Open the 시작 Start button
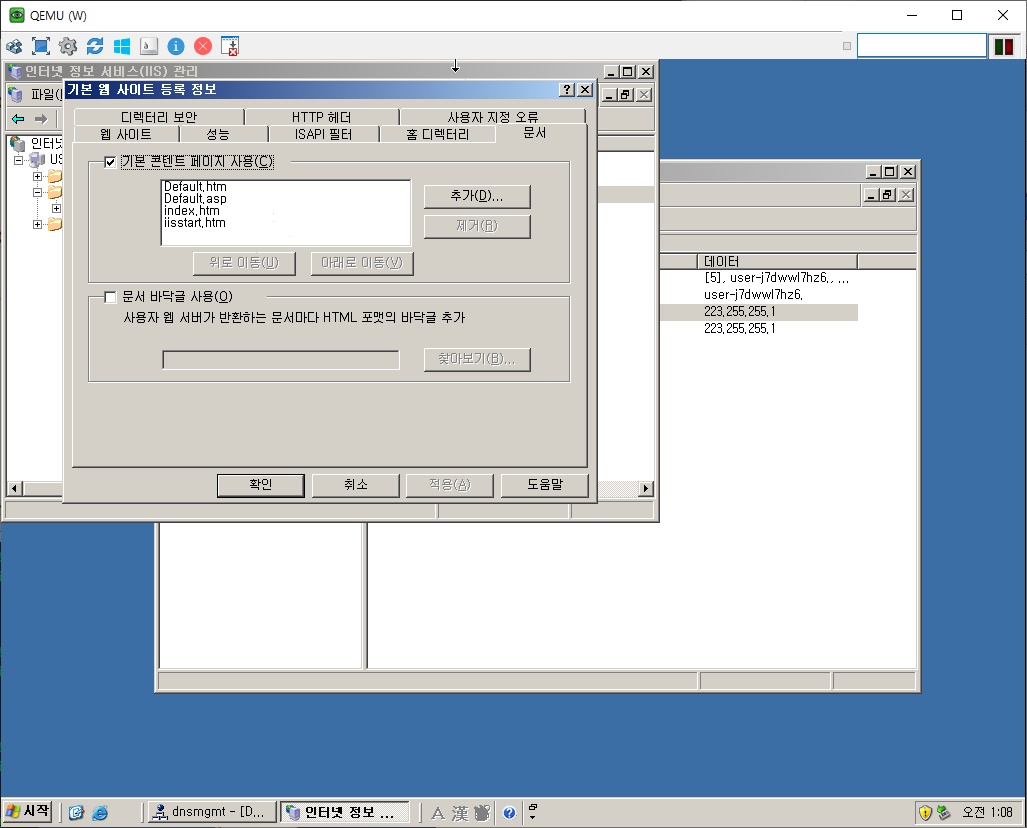Image resolution: width=1027 pixels, height=828 pixels. (x=28, y=812)
